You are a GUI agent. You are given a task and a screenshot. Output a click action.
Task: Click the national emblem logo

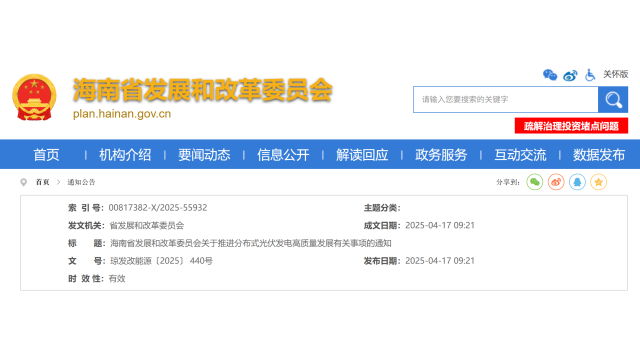34,97
